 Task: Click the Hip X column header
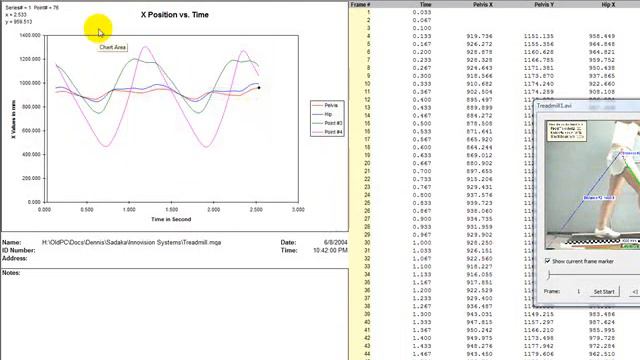tap(608, 4)
